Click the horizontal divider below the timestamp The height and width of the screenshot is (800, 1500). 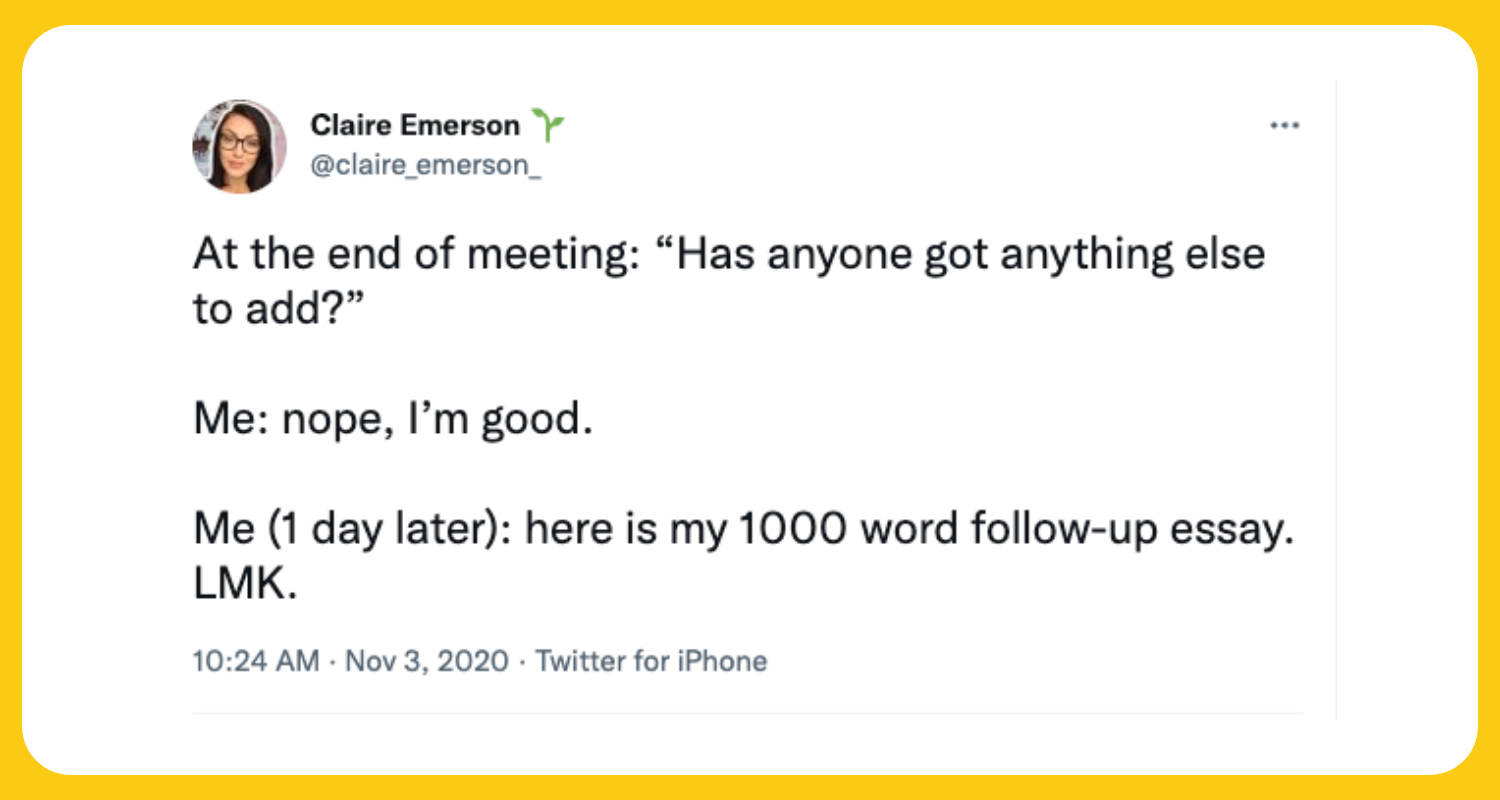[748, 713]
